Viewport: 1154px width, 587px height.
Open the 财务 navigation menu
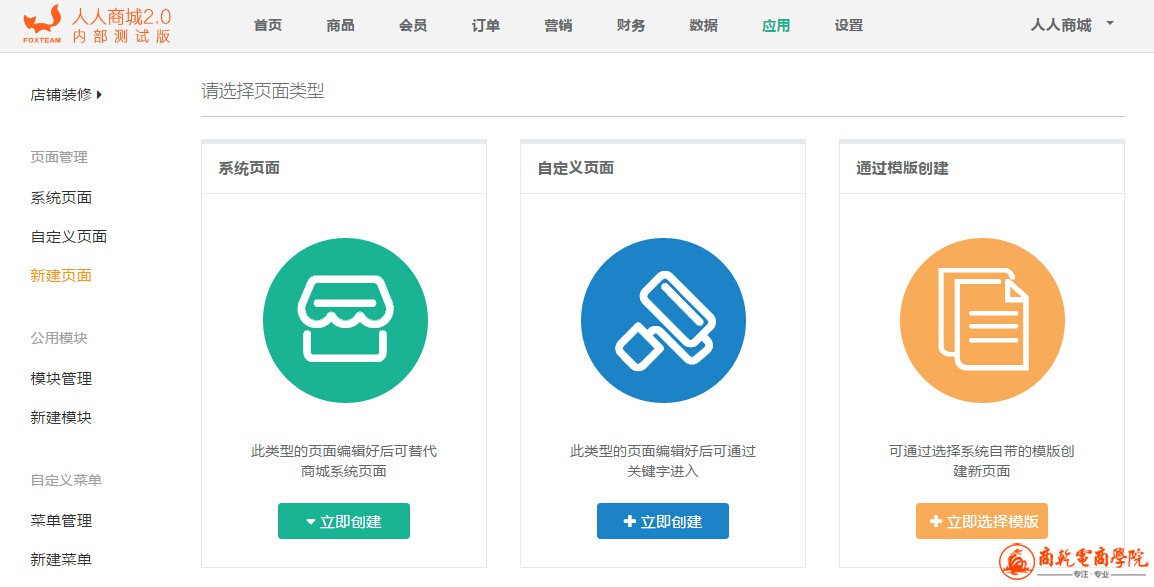(631, 25)
